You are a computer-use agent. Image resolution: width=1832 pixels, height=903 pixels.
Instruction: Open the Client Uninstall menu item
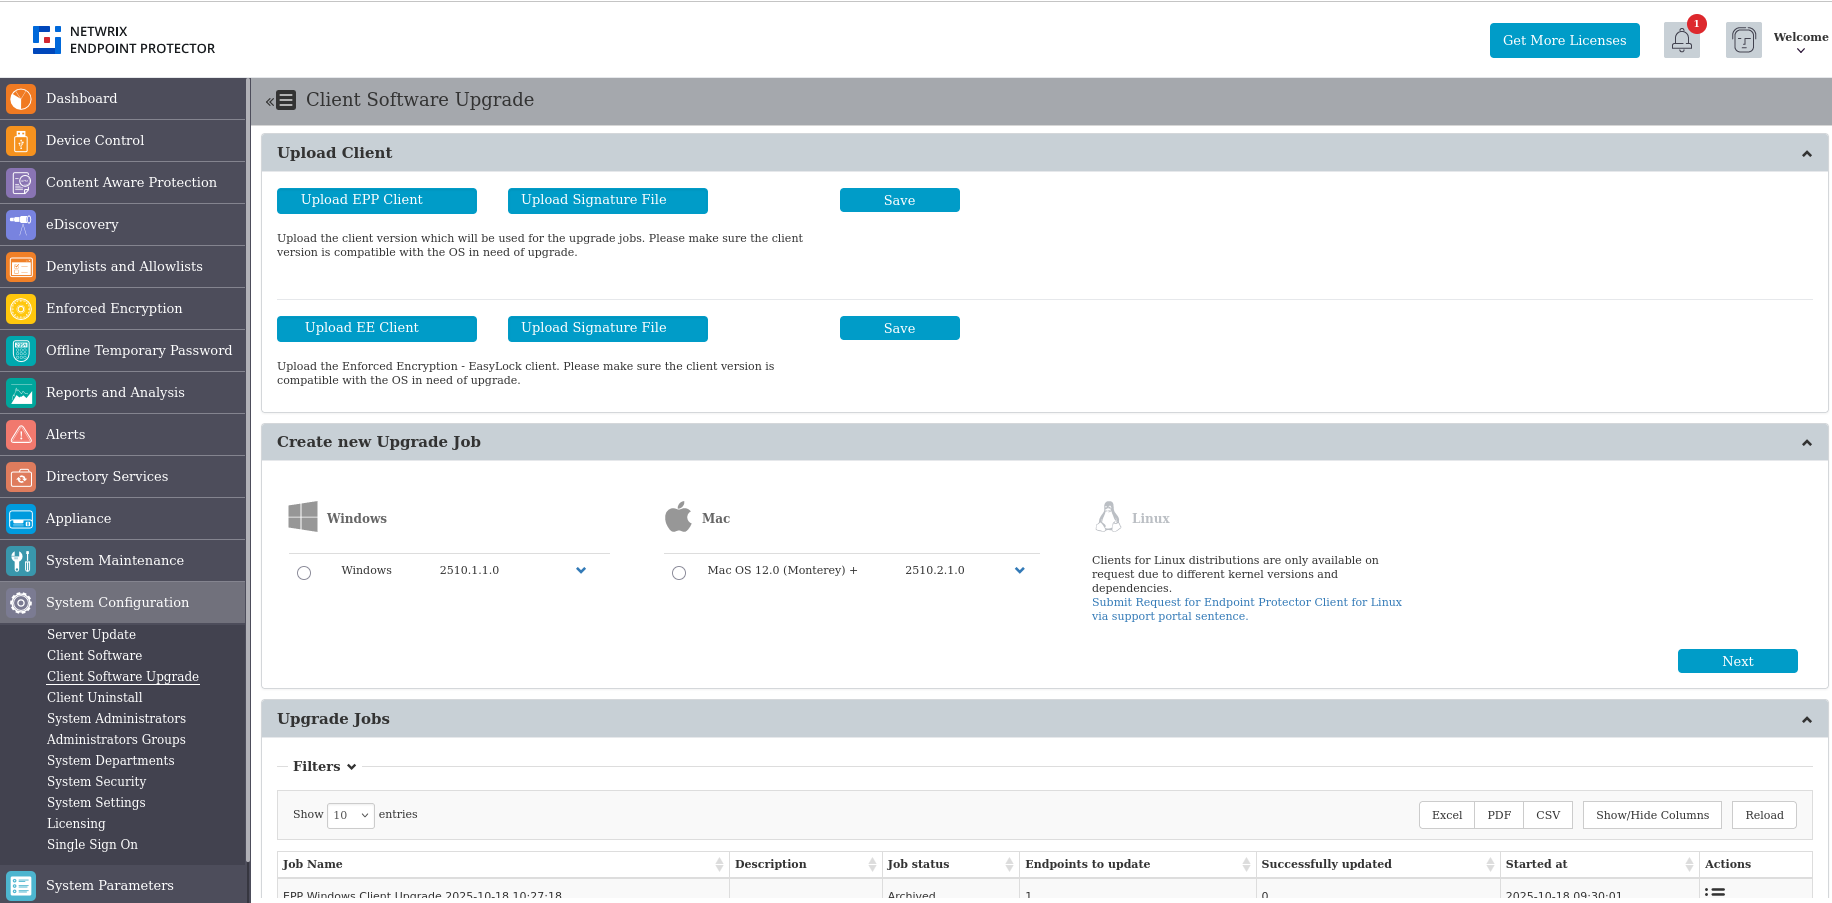click(94, 697)
